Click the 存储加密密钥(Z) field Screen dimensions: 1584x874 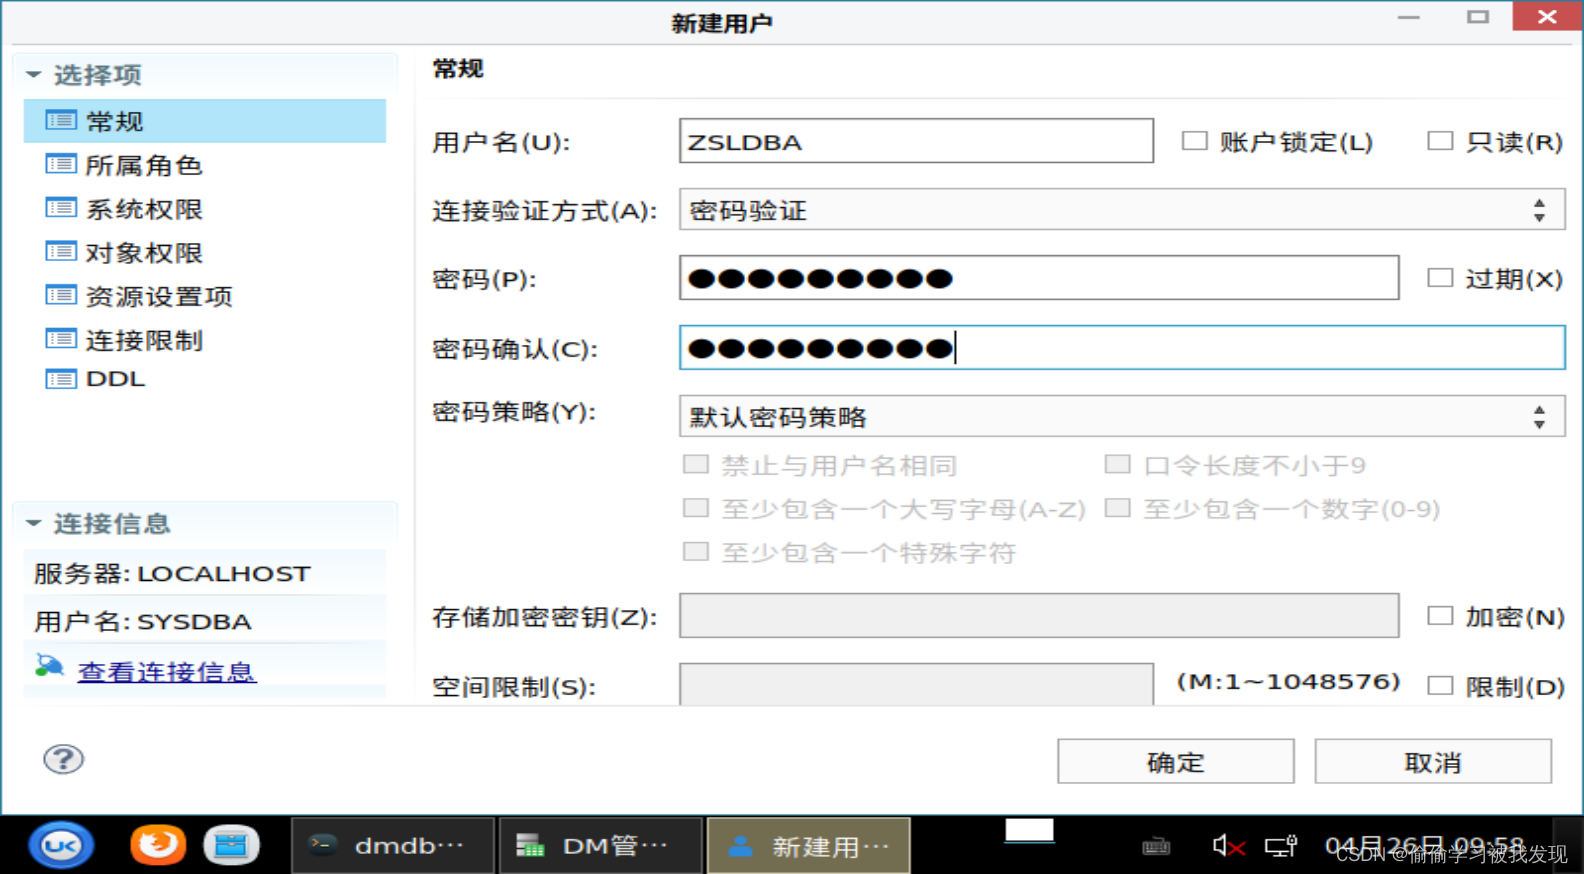1039,616
